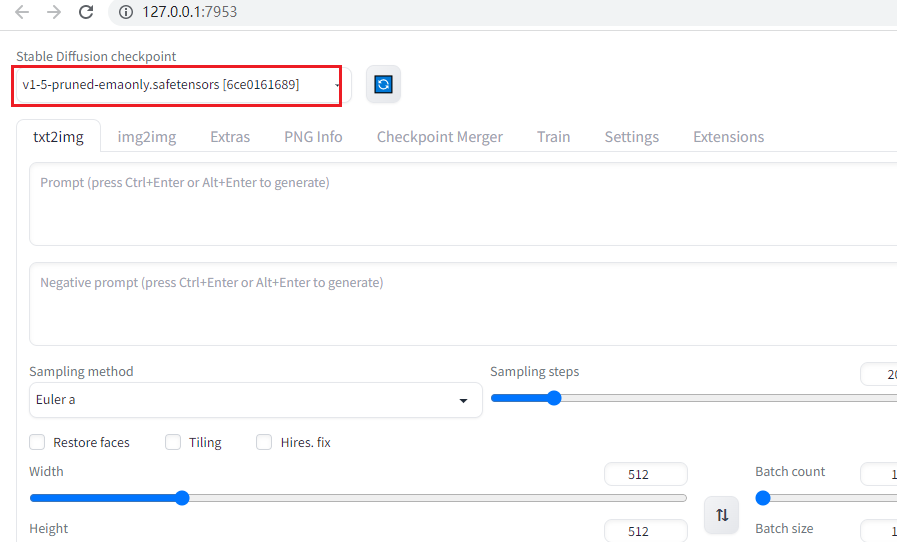This screenshot has height=542, width=897.
Task: Open the Stable Diffusion checkpoint dropdown
Action: [x=177, y=85]
